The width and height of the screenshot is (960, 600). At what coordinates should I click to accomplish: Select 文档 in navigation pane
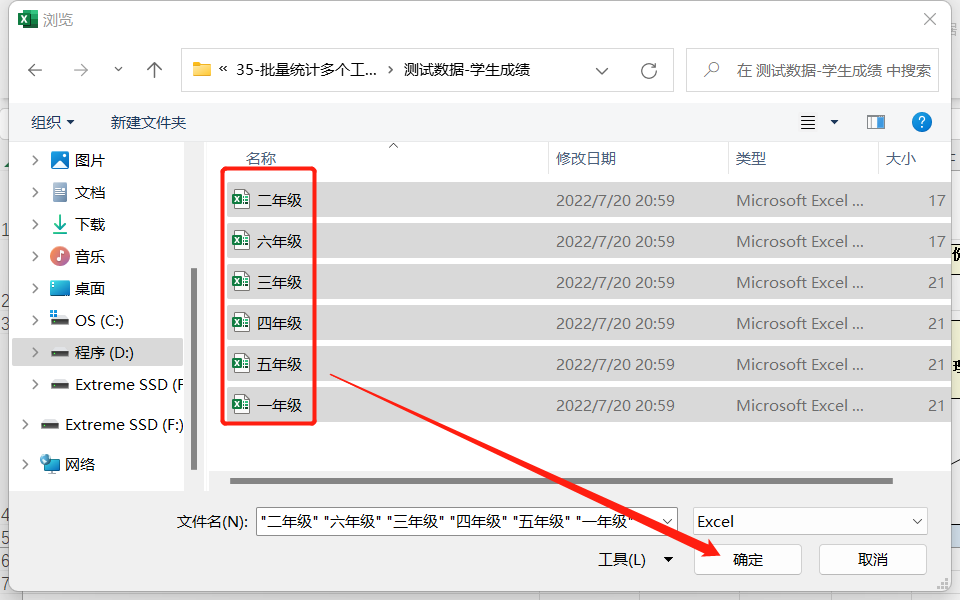pos(90,192)
